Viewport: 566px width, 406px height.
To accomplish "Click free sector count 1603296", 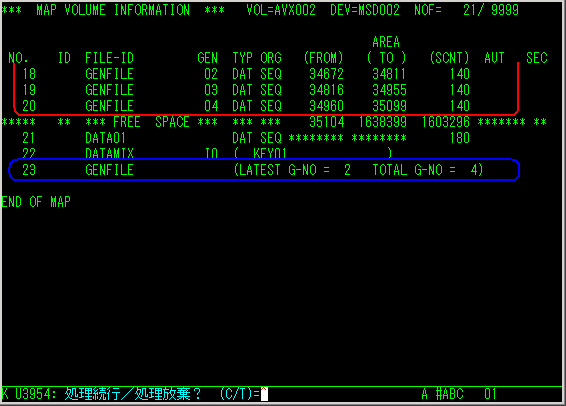I will point(446,122).
